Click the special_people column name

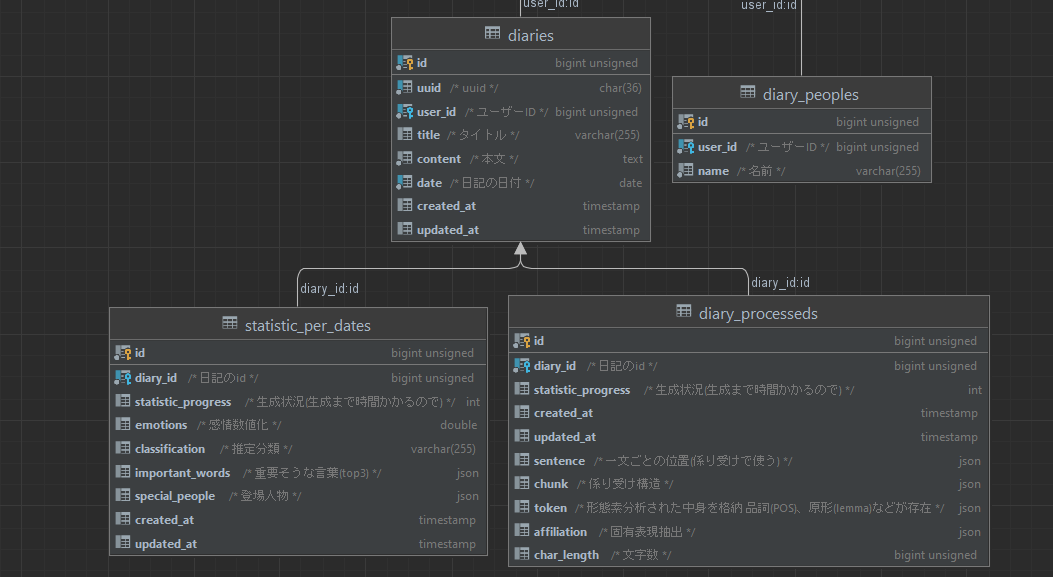tap(175, 496)
